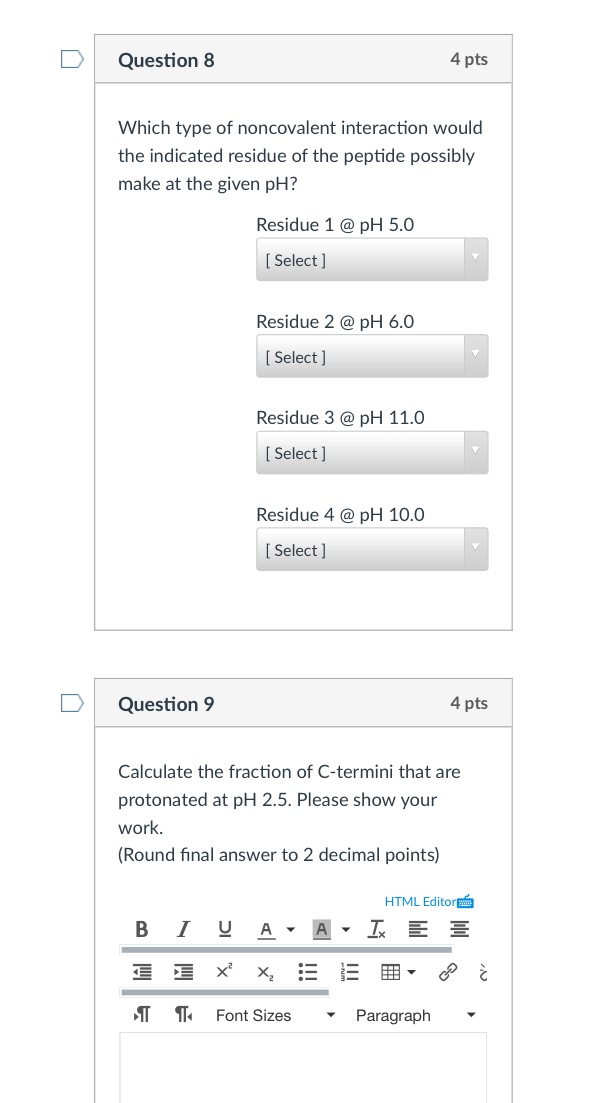Flag Question 8 for review

pyautogui.click(x=72, y=60)
